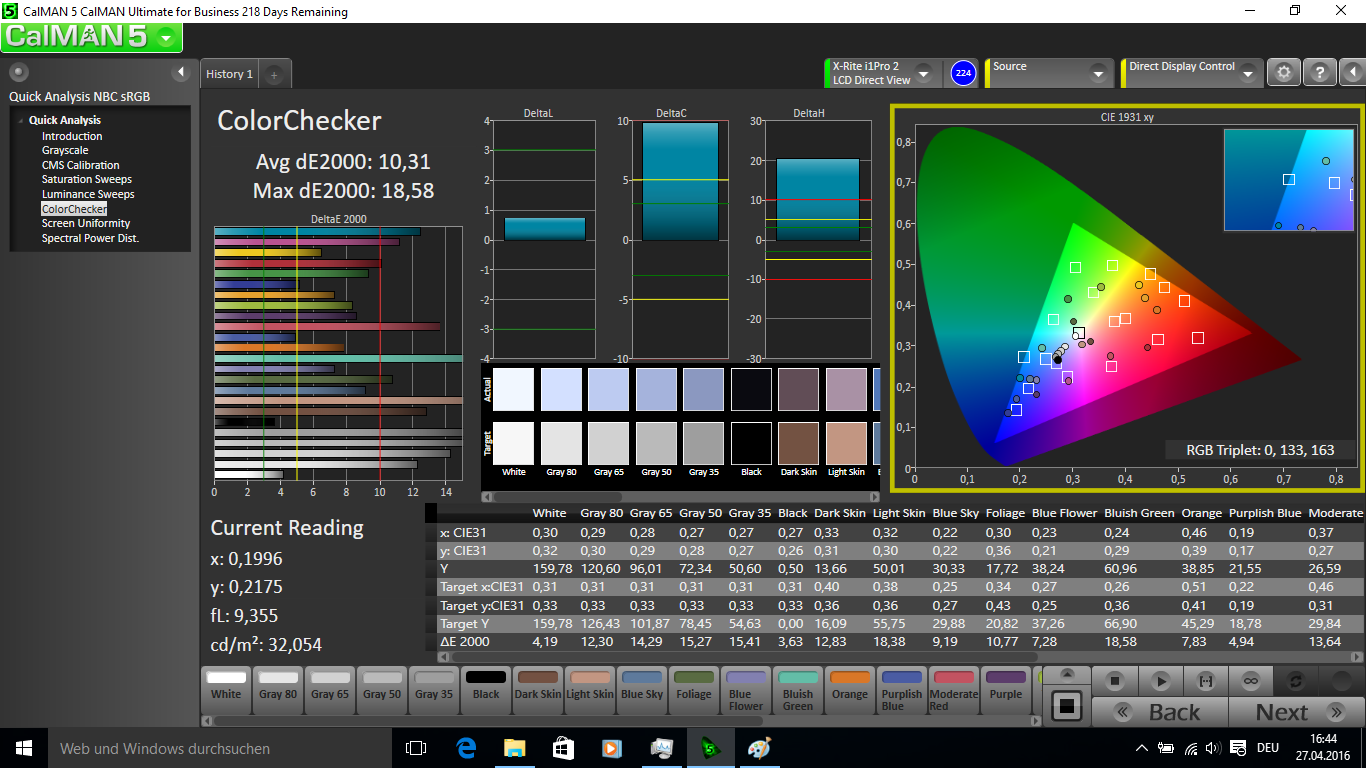This screenshot has height=768, width=1366.
Task: Expand the Source dropdown
Action: [x=1098, y=74]
